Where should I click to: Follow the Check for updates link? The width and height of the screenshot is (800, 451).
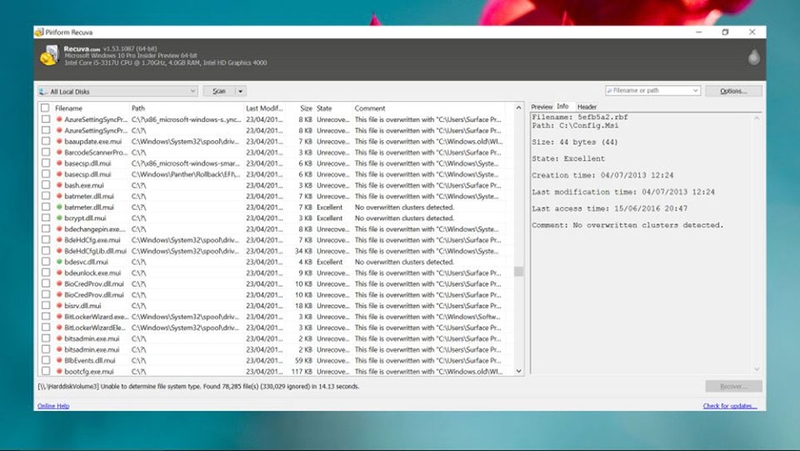click(730, 406)
